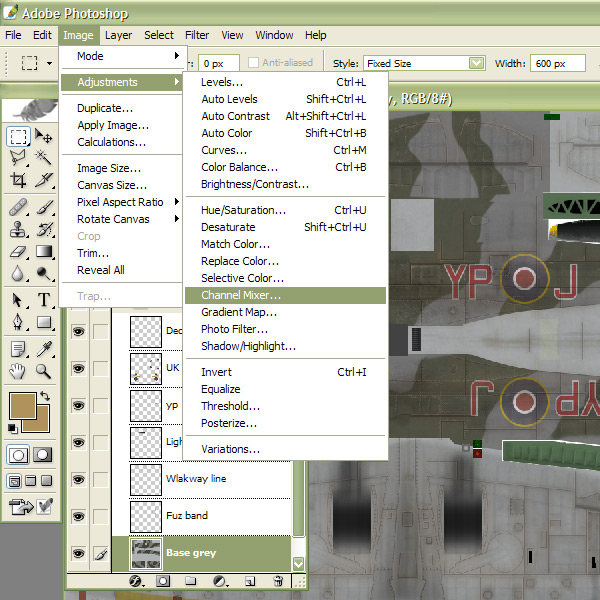Select the Slice tool
This screenshot has width=600, height=600.
(43, 179)
